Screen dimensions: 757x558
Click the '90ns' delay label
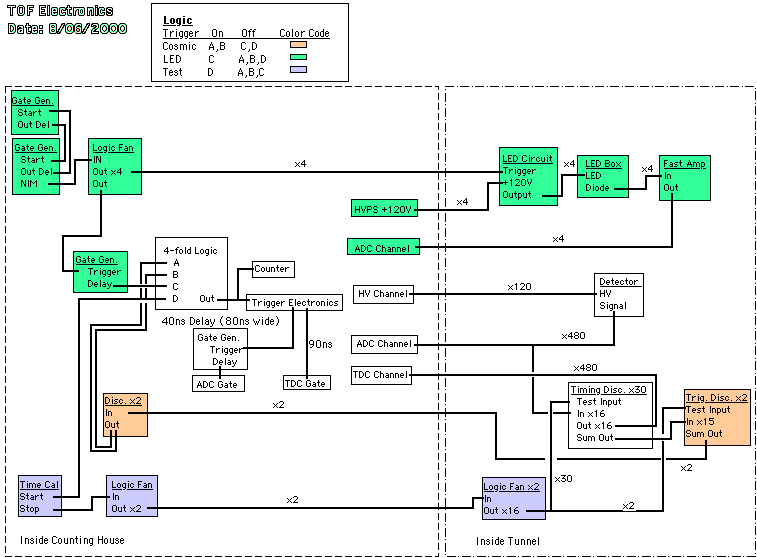click(x=321, y=344)
